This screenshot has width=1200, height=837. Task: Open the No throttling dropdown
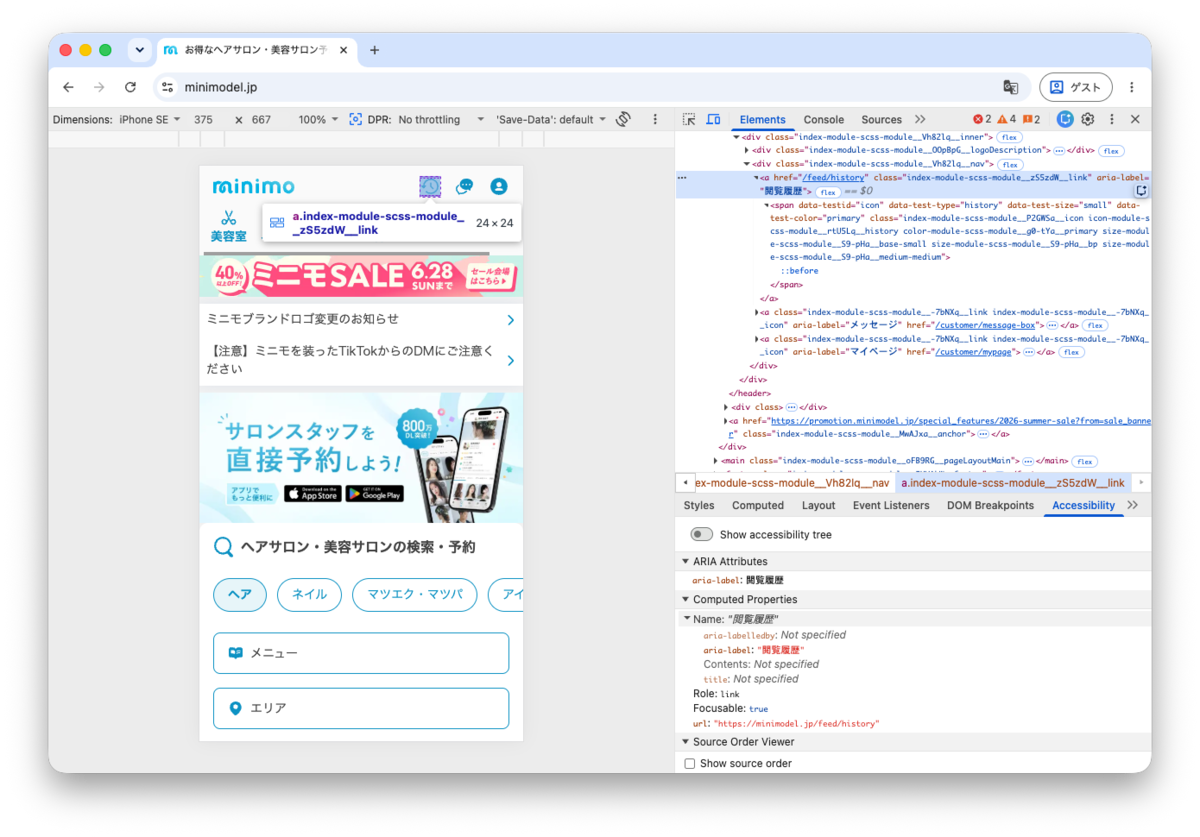tap(441, 119)
